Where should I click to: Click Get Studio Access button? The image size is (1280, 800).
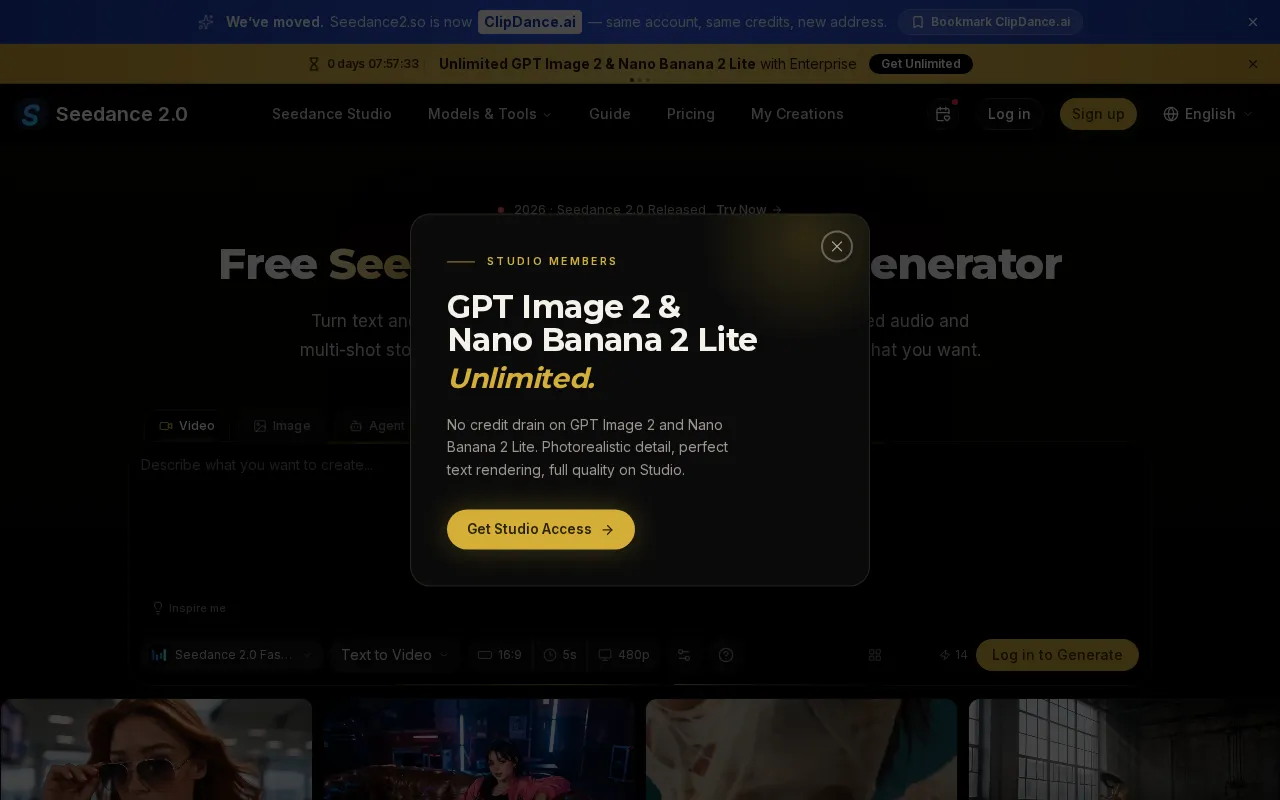coord(541,529)
